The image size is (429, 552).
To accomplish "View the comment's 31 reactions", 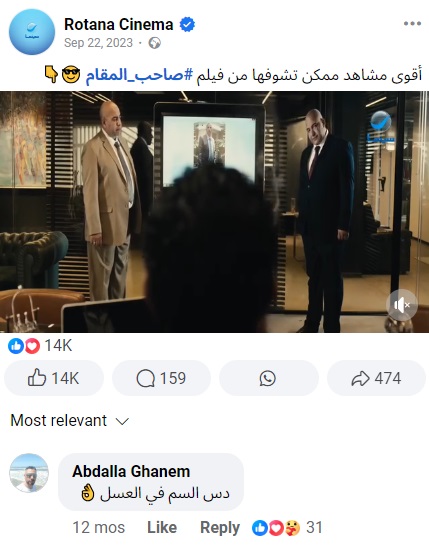I will click(287, 527).
